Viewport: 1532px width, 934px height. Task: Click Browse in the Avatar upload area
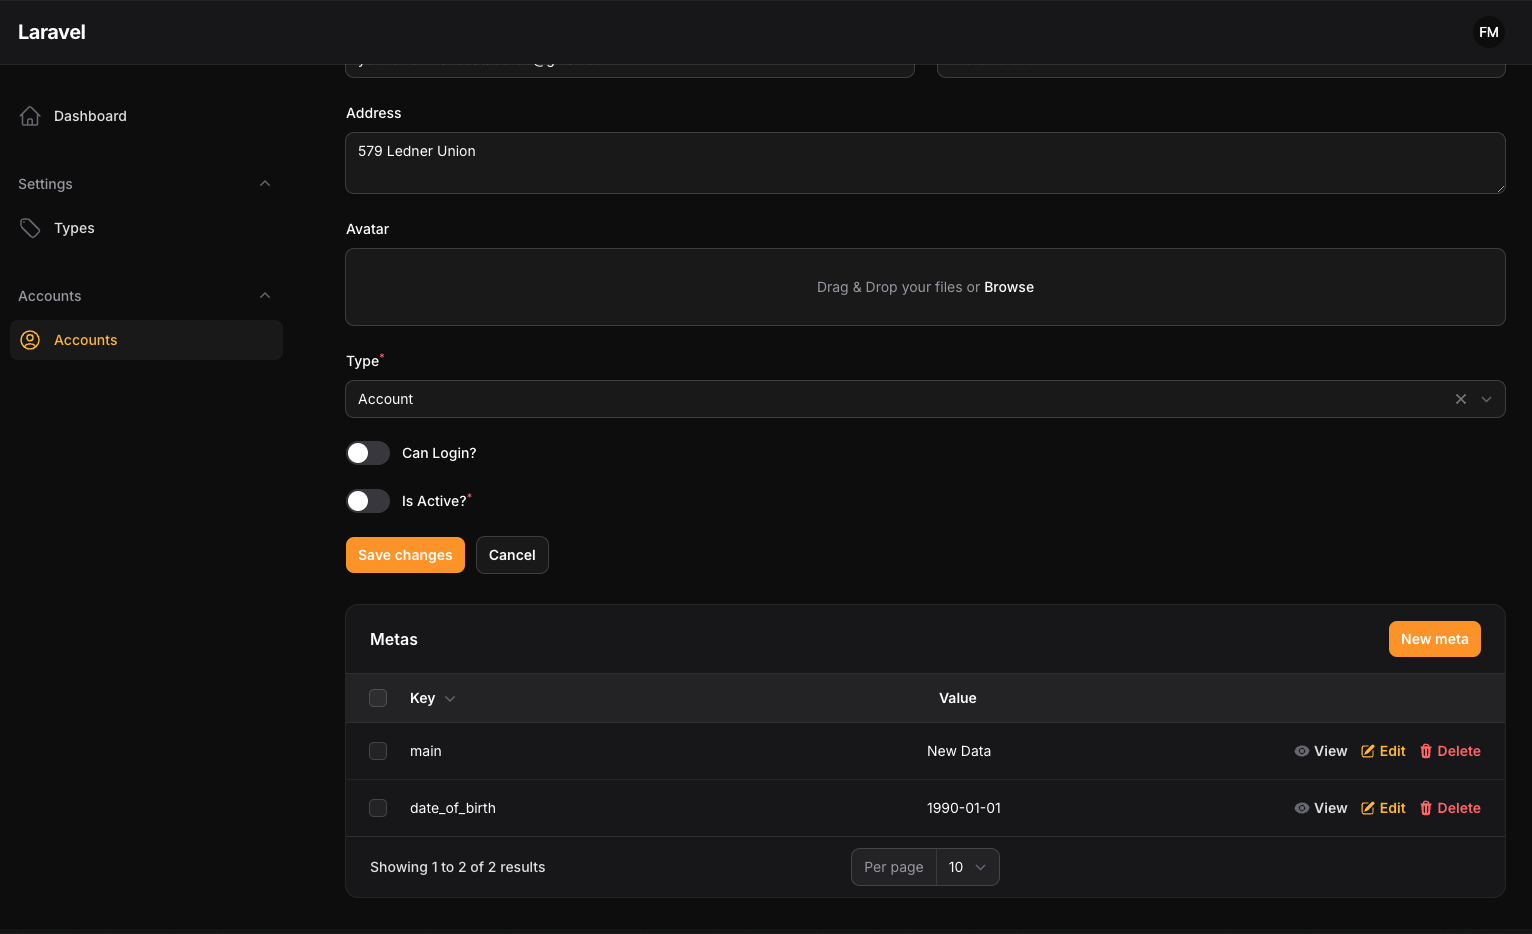pos(1009,287)
